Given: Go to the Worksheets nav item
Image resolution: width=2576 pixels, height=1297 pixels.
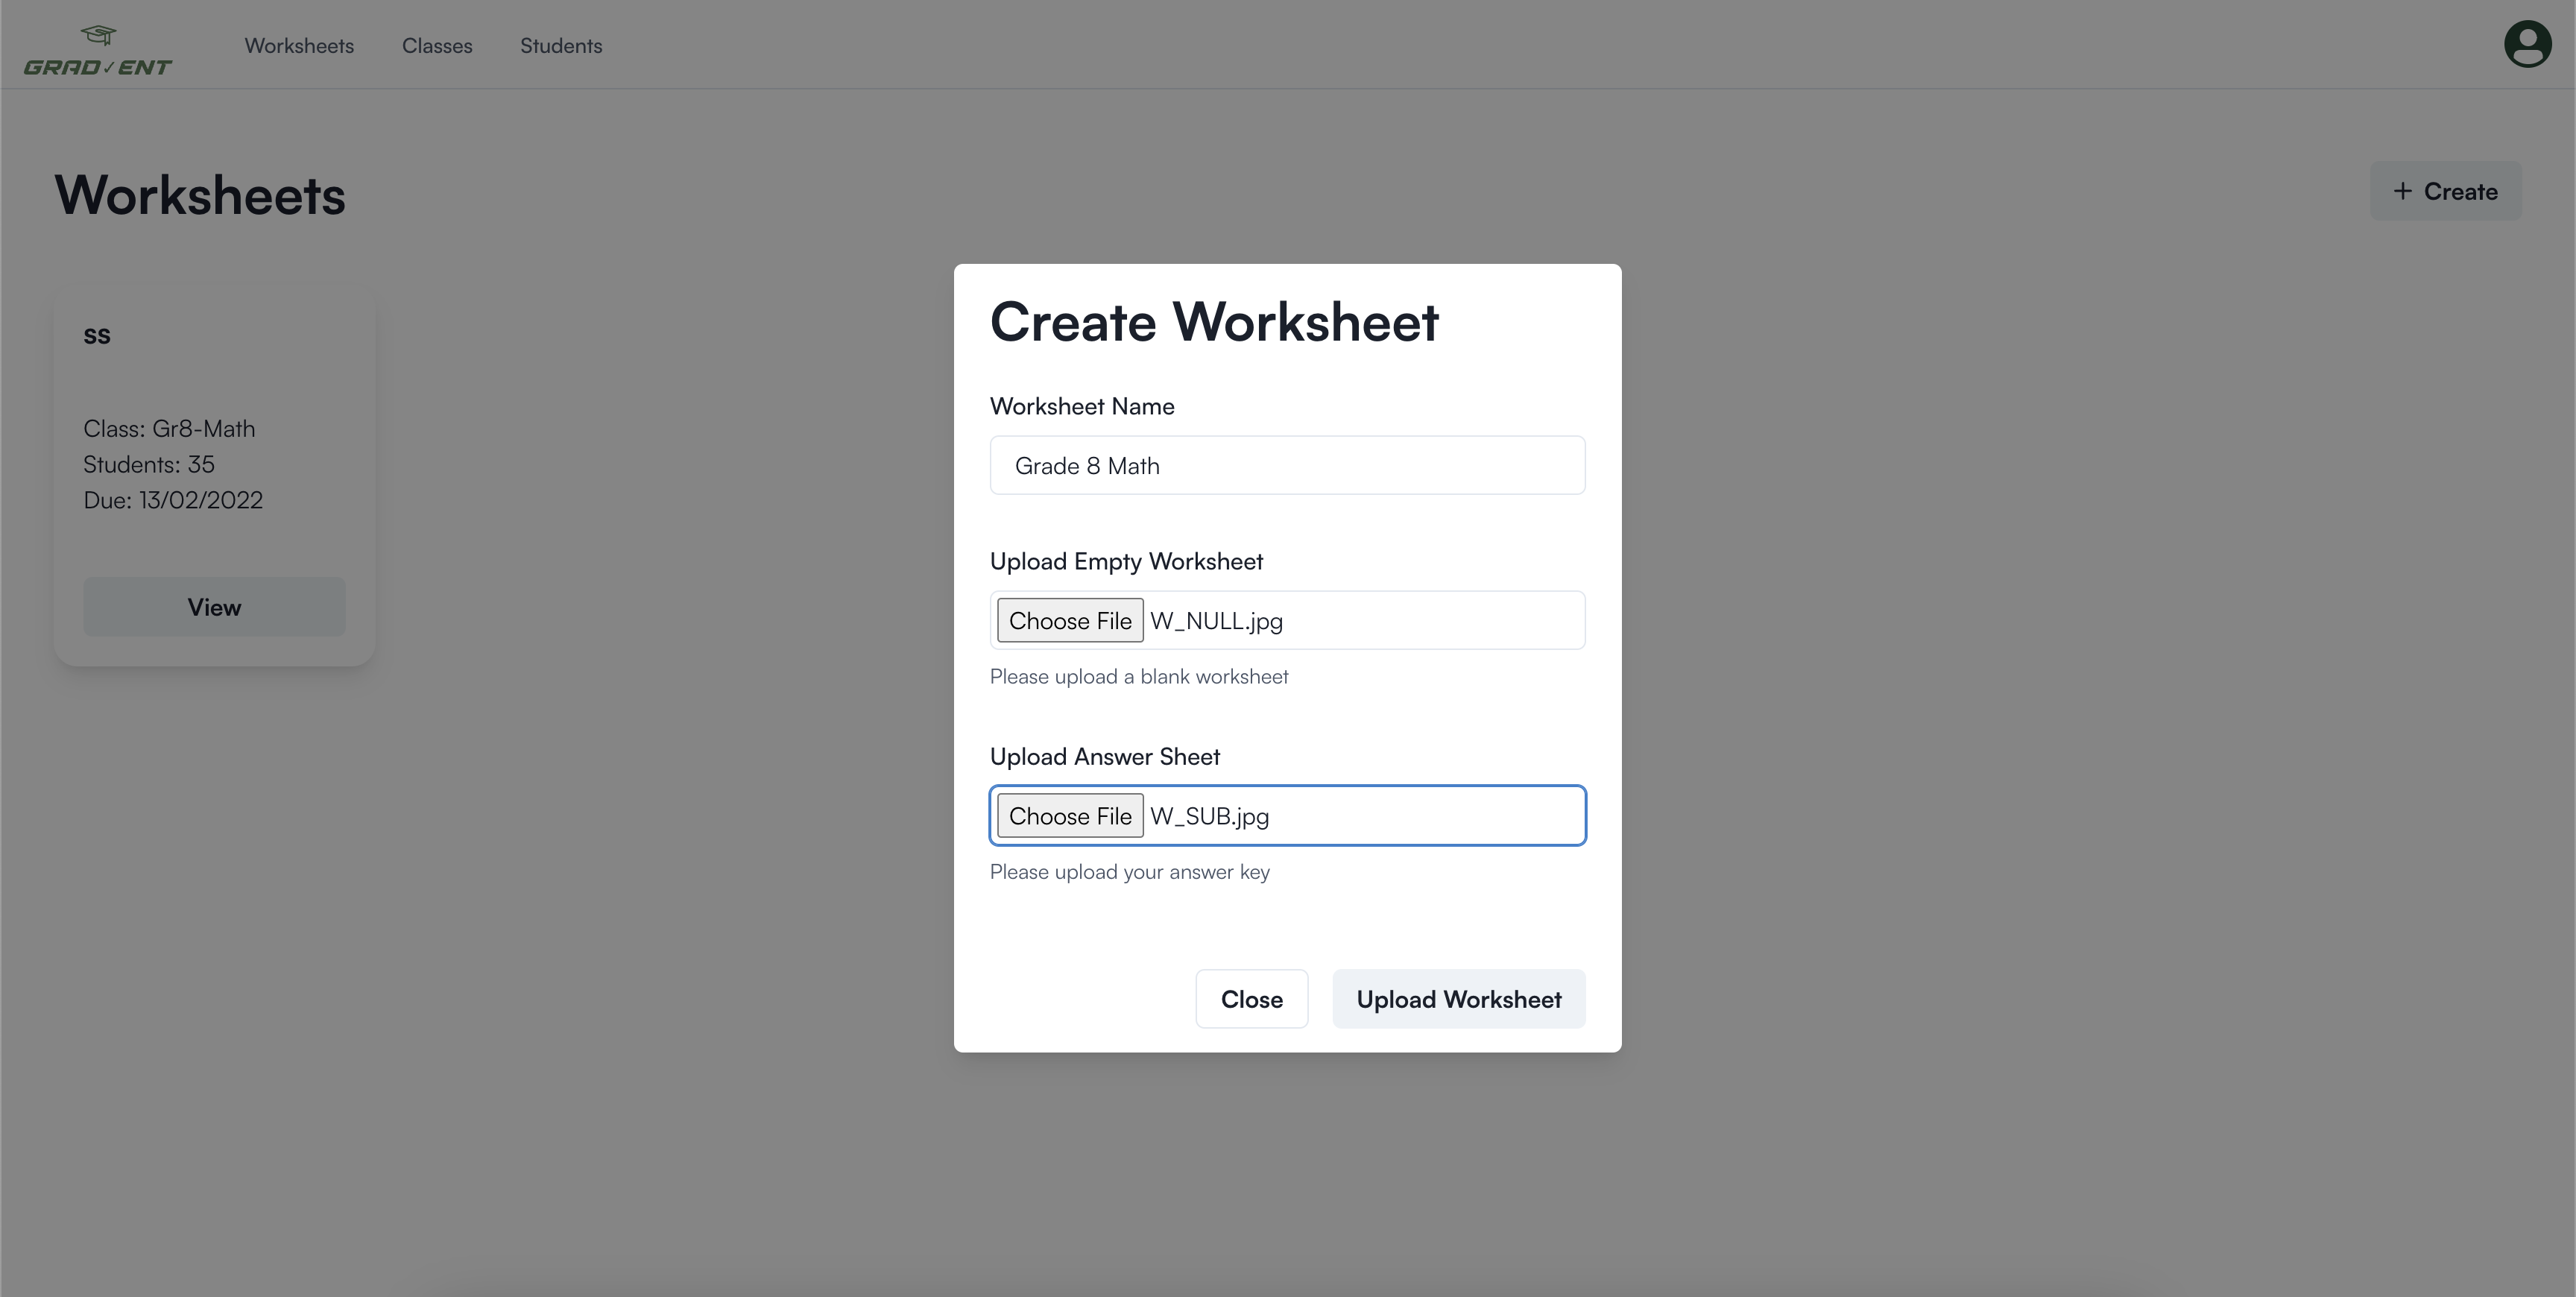Looking at the screenshot, I should coord(299,46).
